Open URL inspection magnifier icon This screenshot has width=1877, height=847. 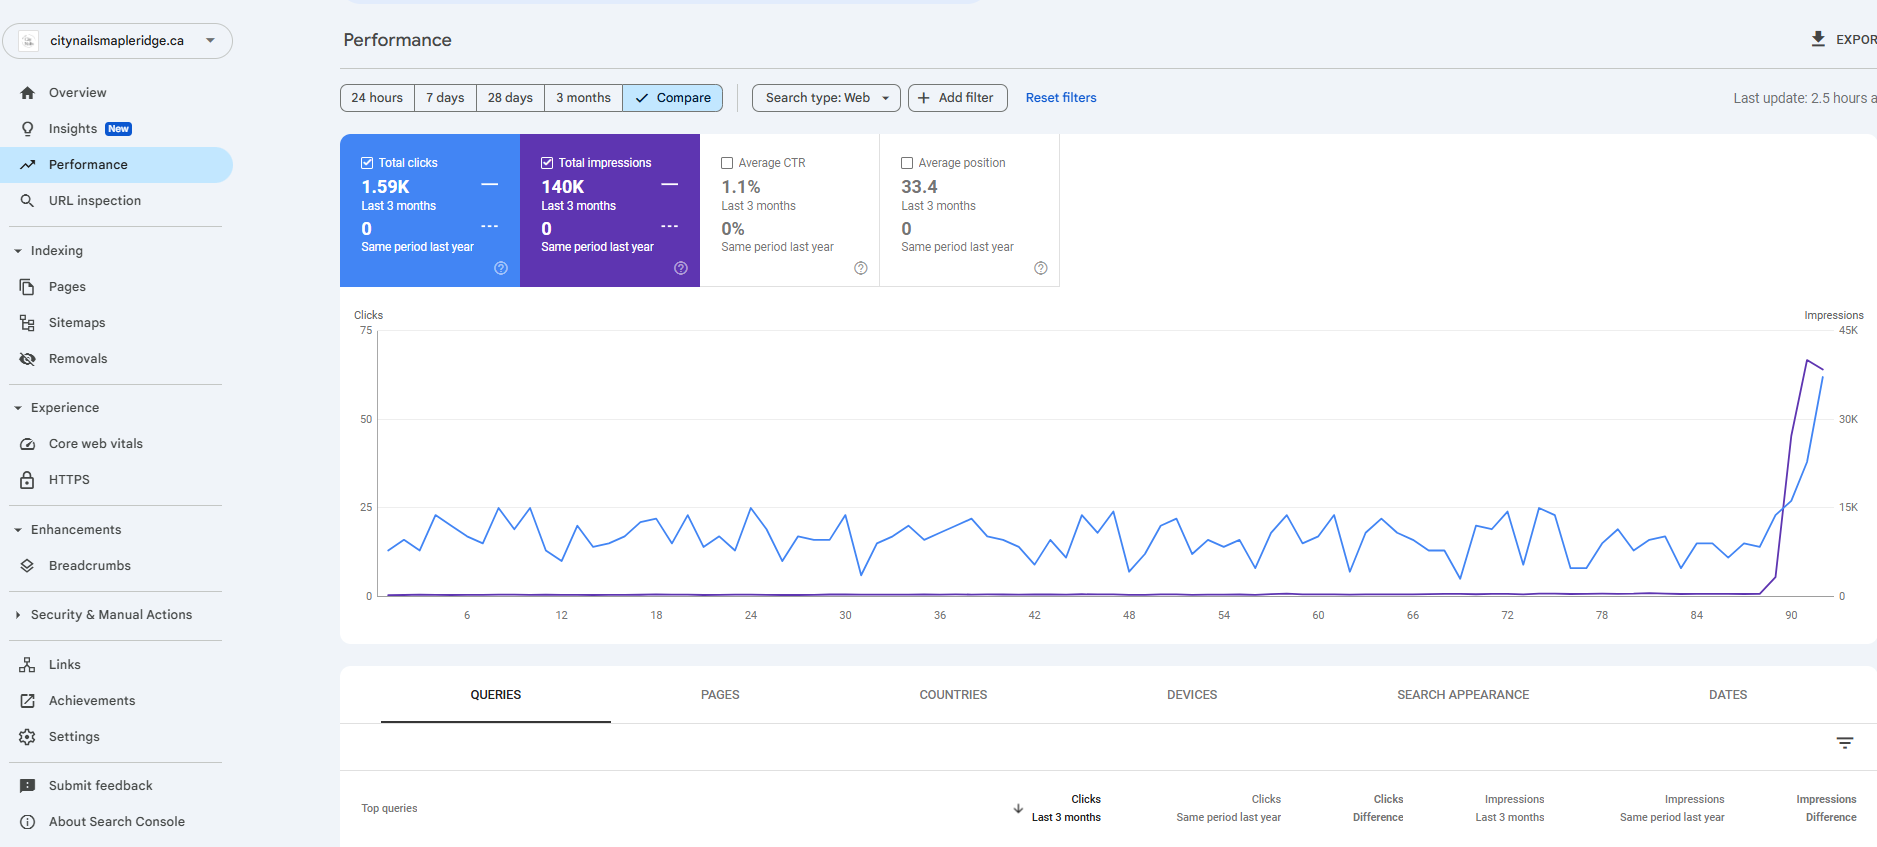(28, 201)
